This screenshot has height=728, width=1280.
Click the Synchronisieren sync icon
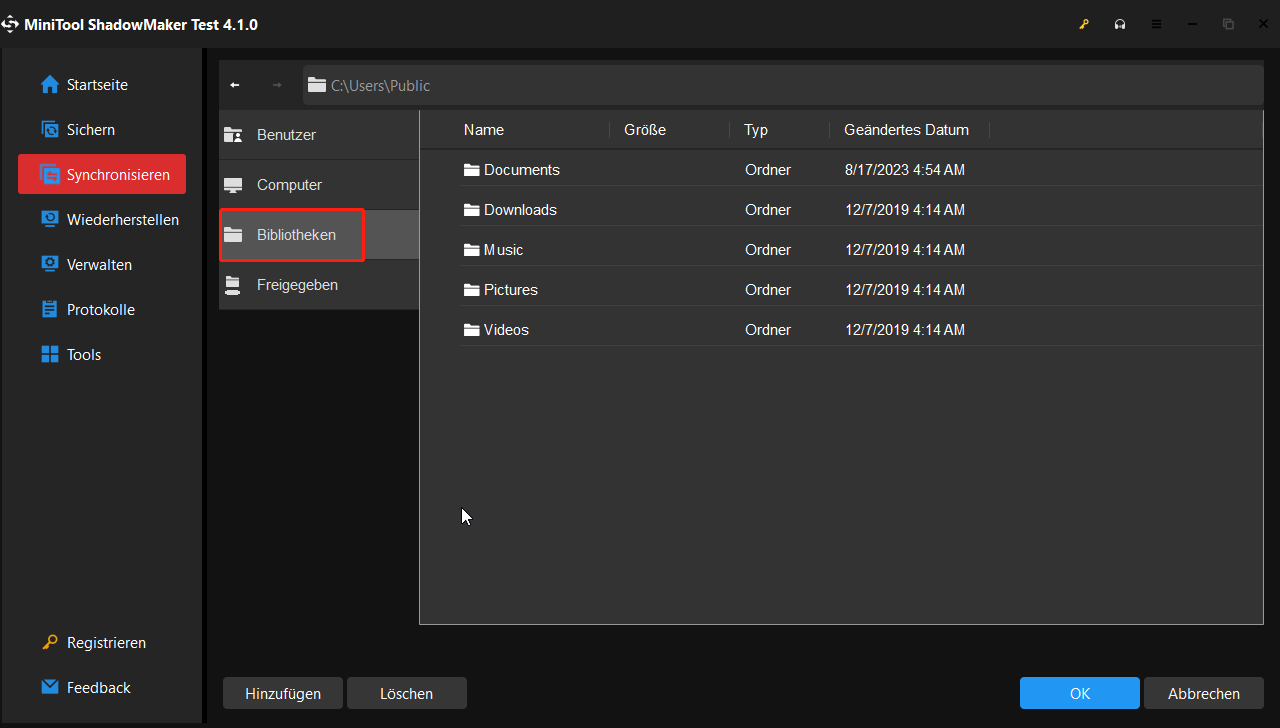click(50, 175)
